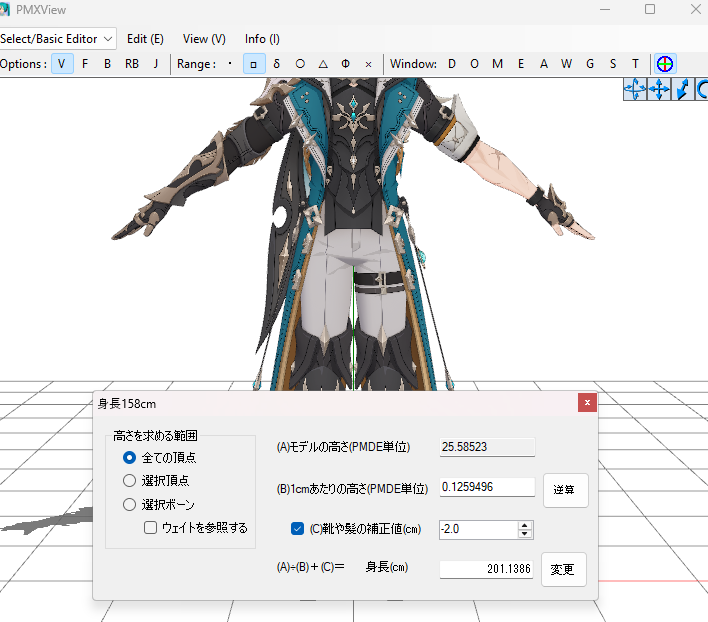
Task: Open the Select/Basic Editor dropdown
Action: coord(57,39)
